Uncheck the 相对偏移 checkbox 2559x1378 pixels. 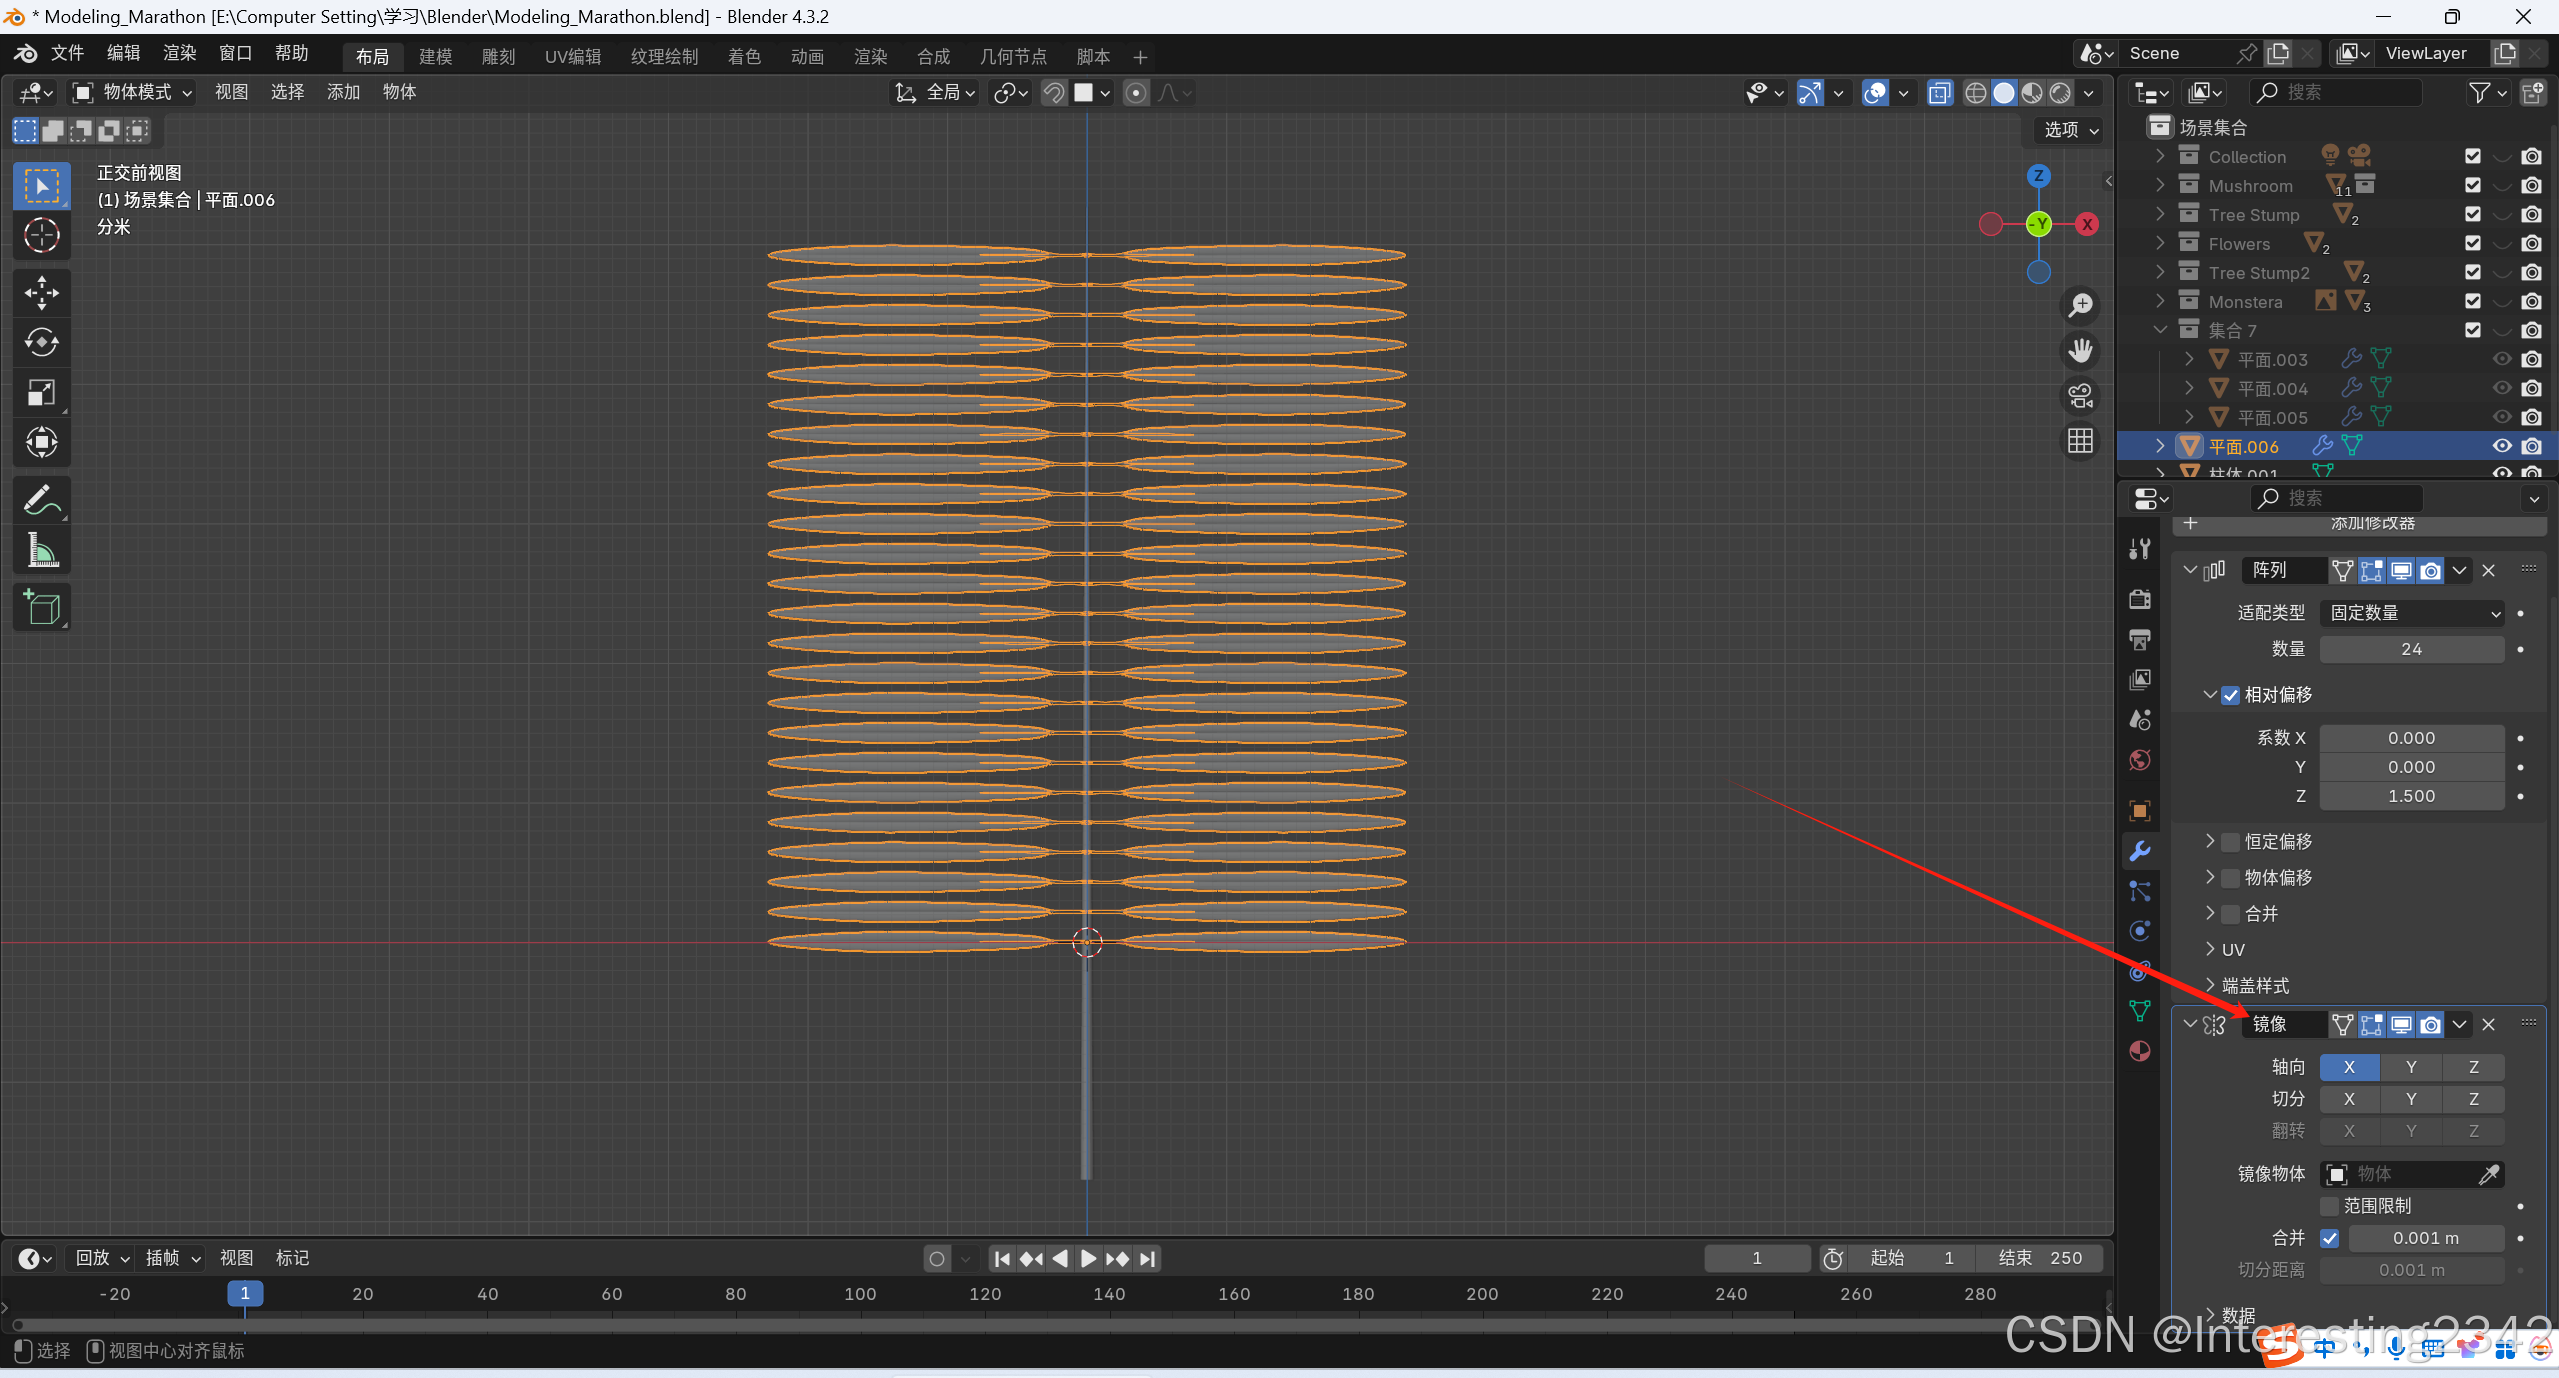2230,695
